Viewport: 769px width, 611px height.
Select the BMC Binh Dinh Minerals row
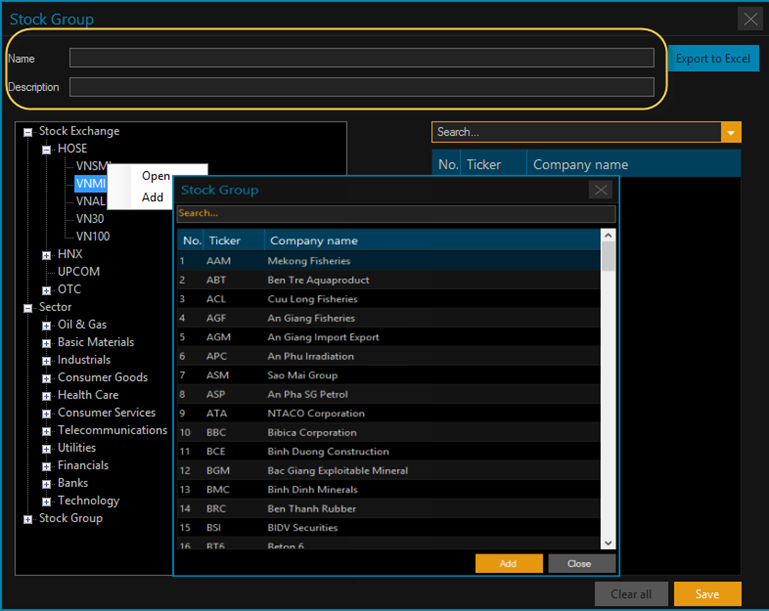tap(388, 490)
